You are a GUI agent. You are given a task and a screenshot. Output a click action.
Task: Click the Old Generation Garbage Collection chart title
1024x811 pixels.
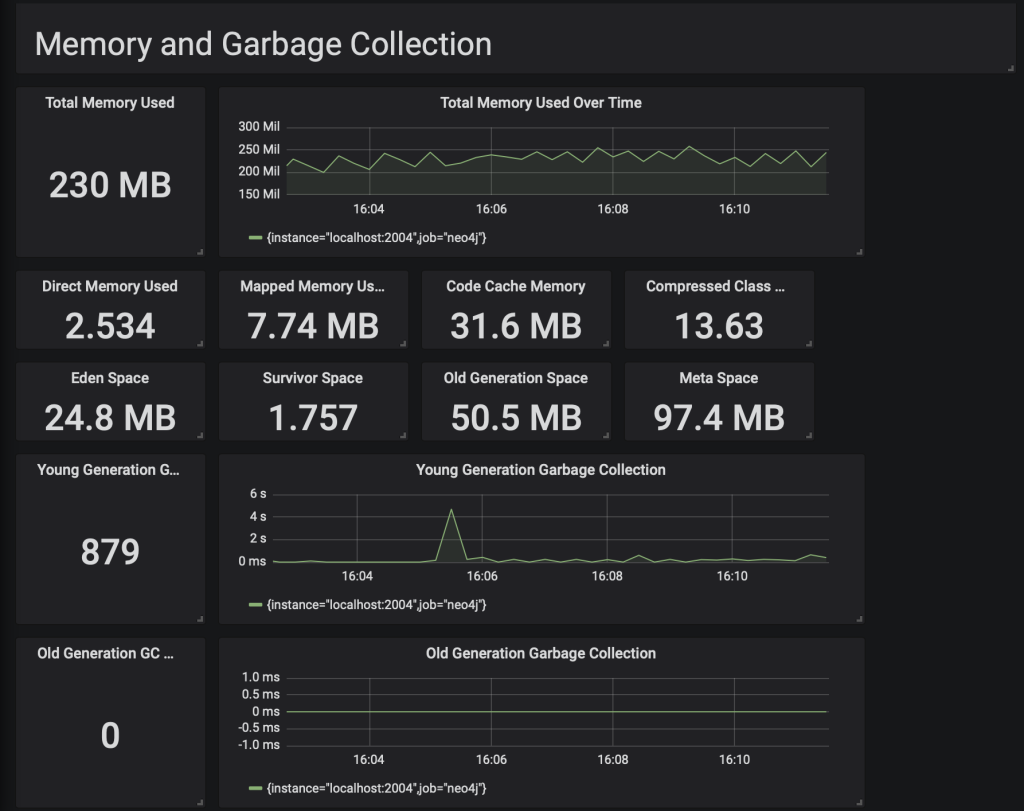[x=540, y=654]
